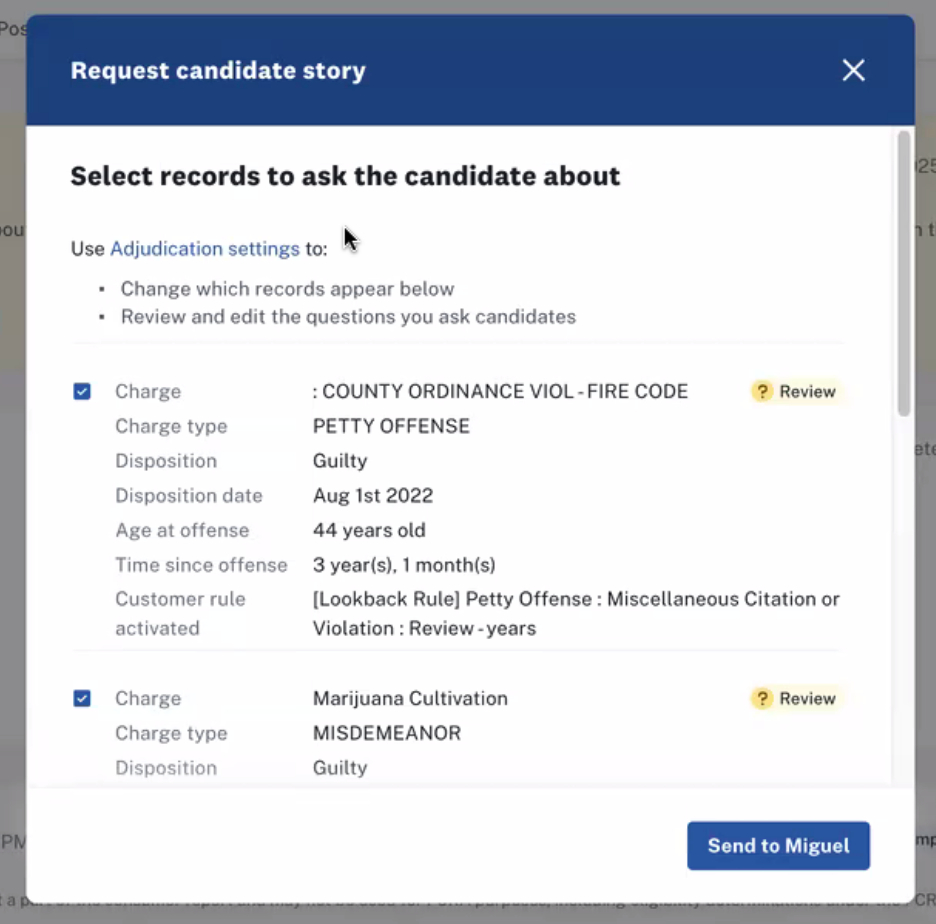The height and width of the screenshot is (924, 936).
Task: Click the 44 years old age value
Action: click(369, 531)
